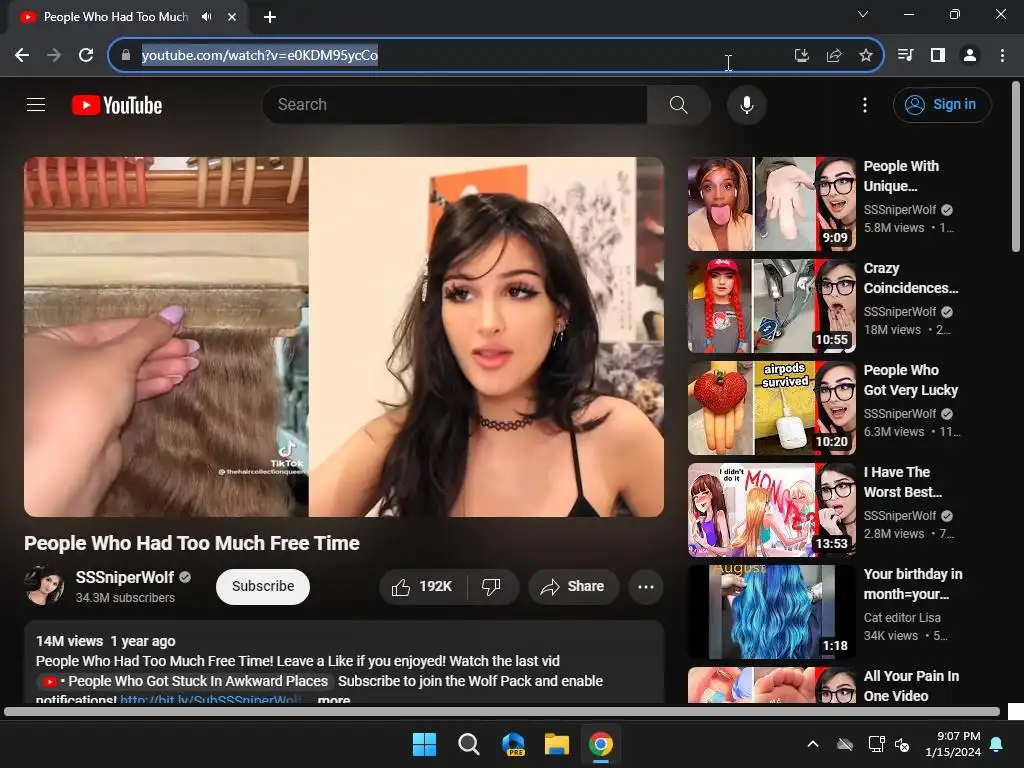Select the People Who Had Too Much tab
1024x768 pixels.
coord(128,17)
